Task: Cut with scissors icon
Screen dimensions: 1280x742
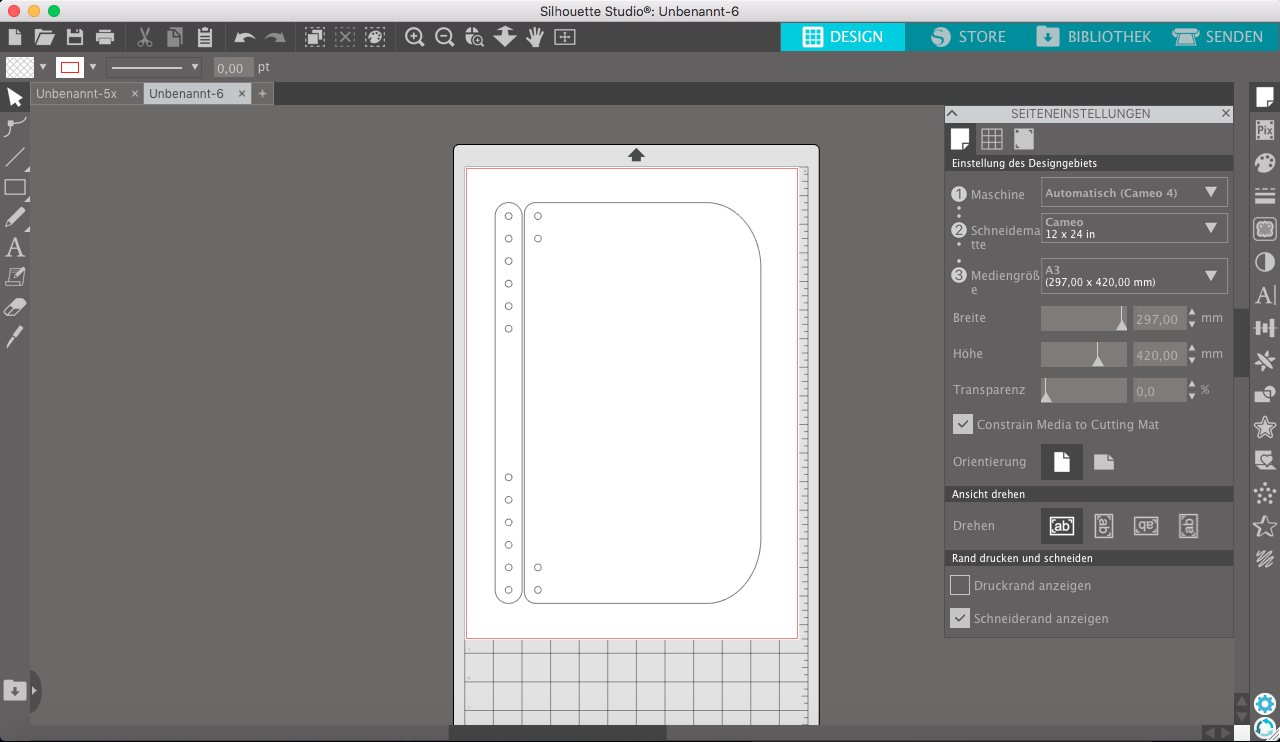Action: click(x=145, y=37)
